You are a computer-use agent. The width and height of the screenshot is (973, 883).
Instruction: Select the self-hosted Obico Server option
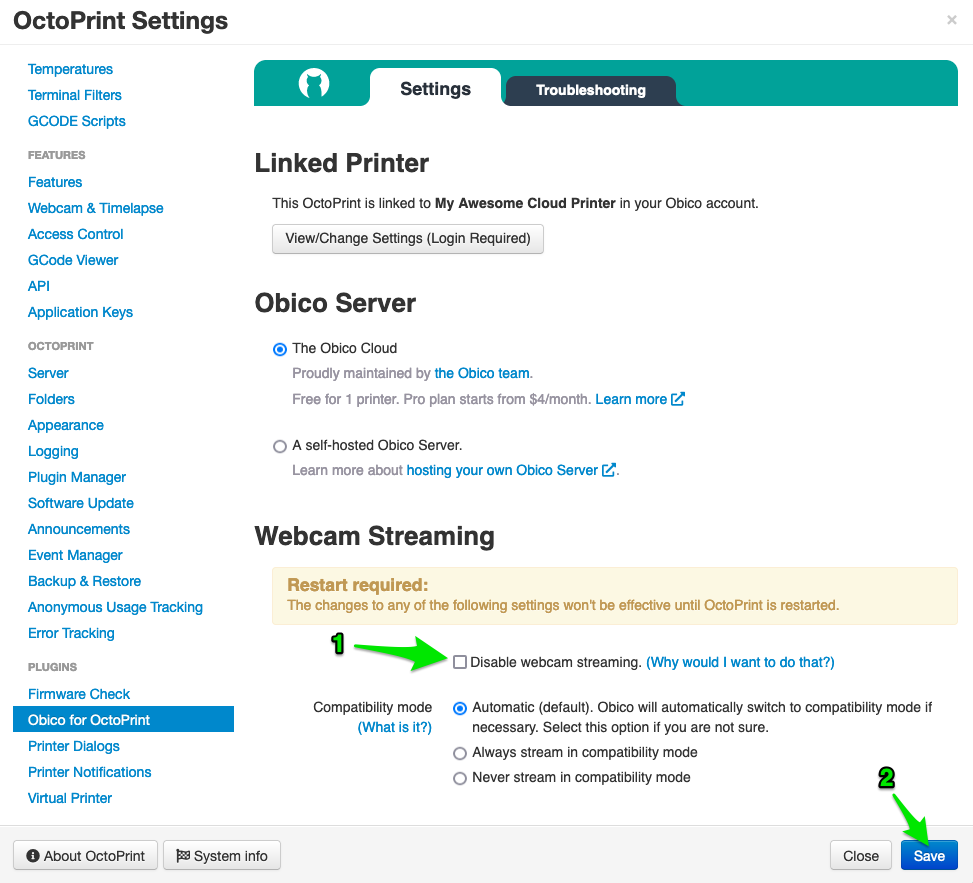(280, 446)
